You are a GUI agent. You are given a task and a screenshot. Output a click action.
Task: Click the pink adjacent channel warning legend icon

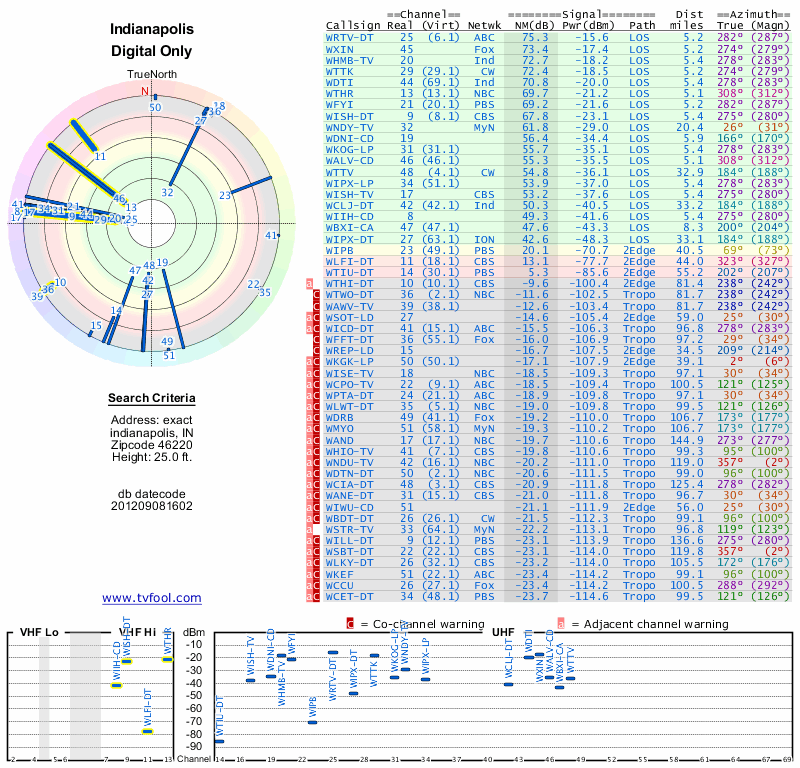561,624
